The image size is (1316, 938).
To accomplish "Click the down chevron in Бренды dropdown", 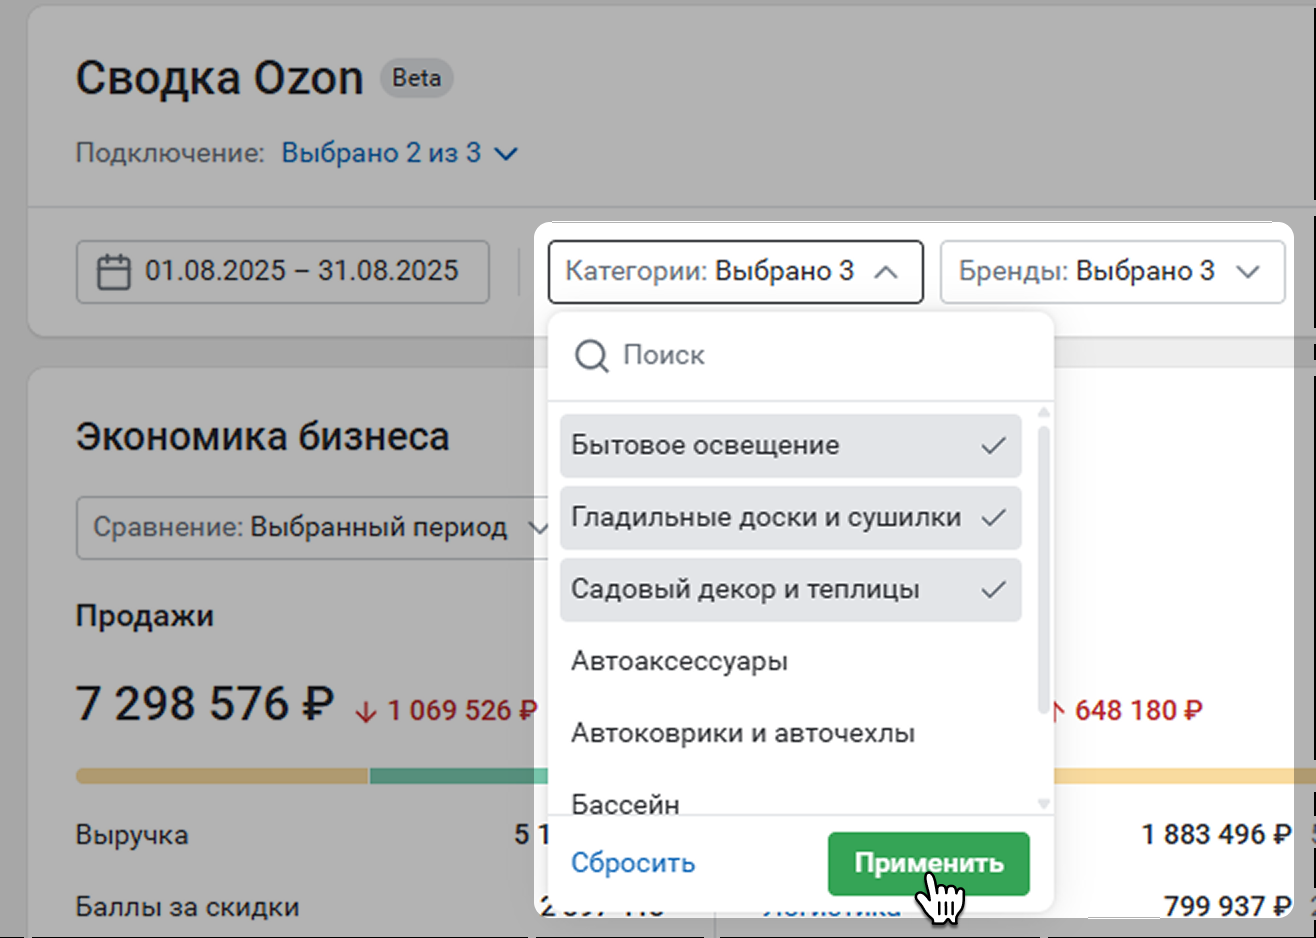I will tap(1248, 272).
